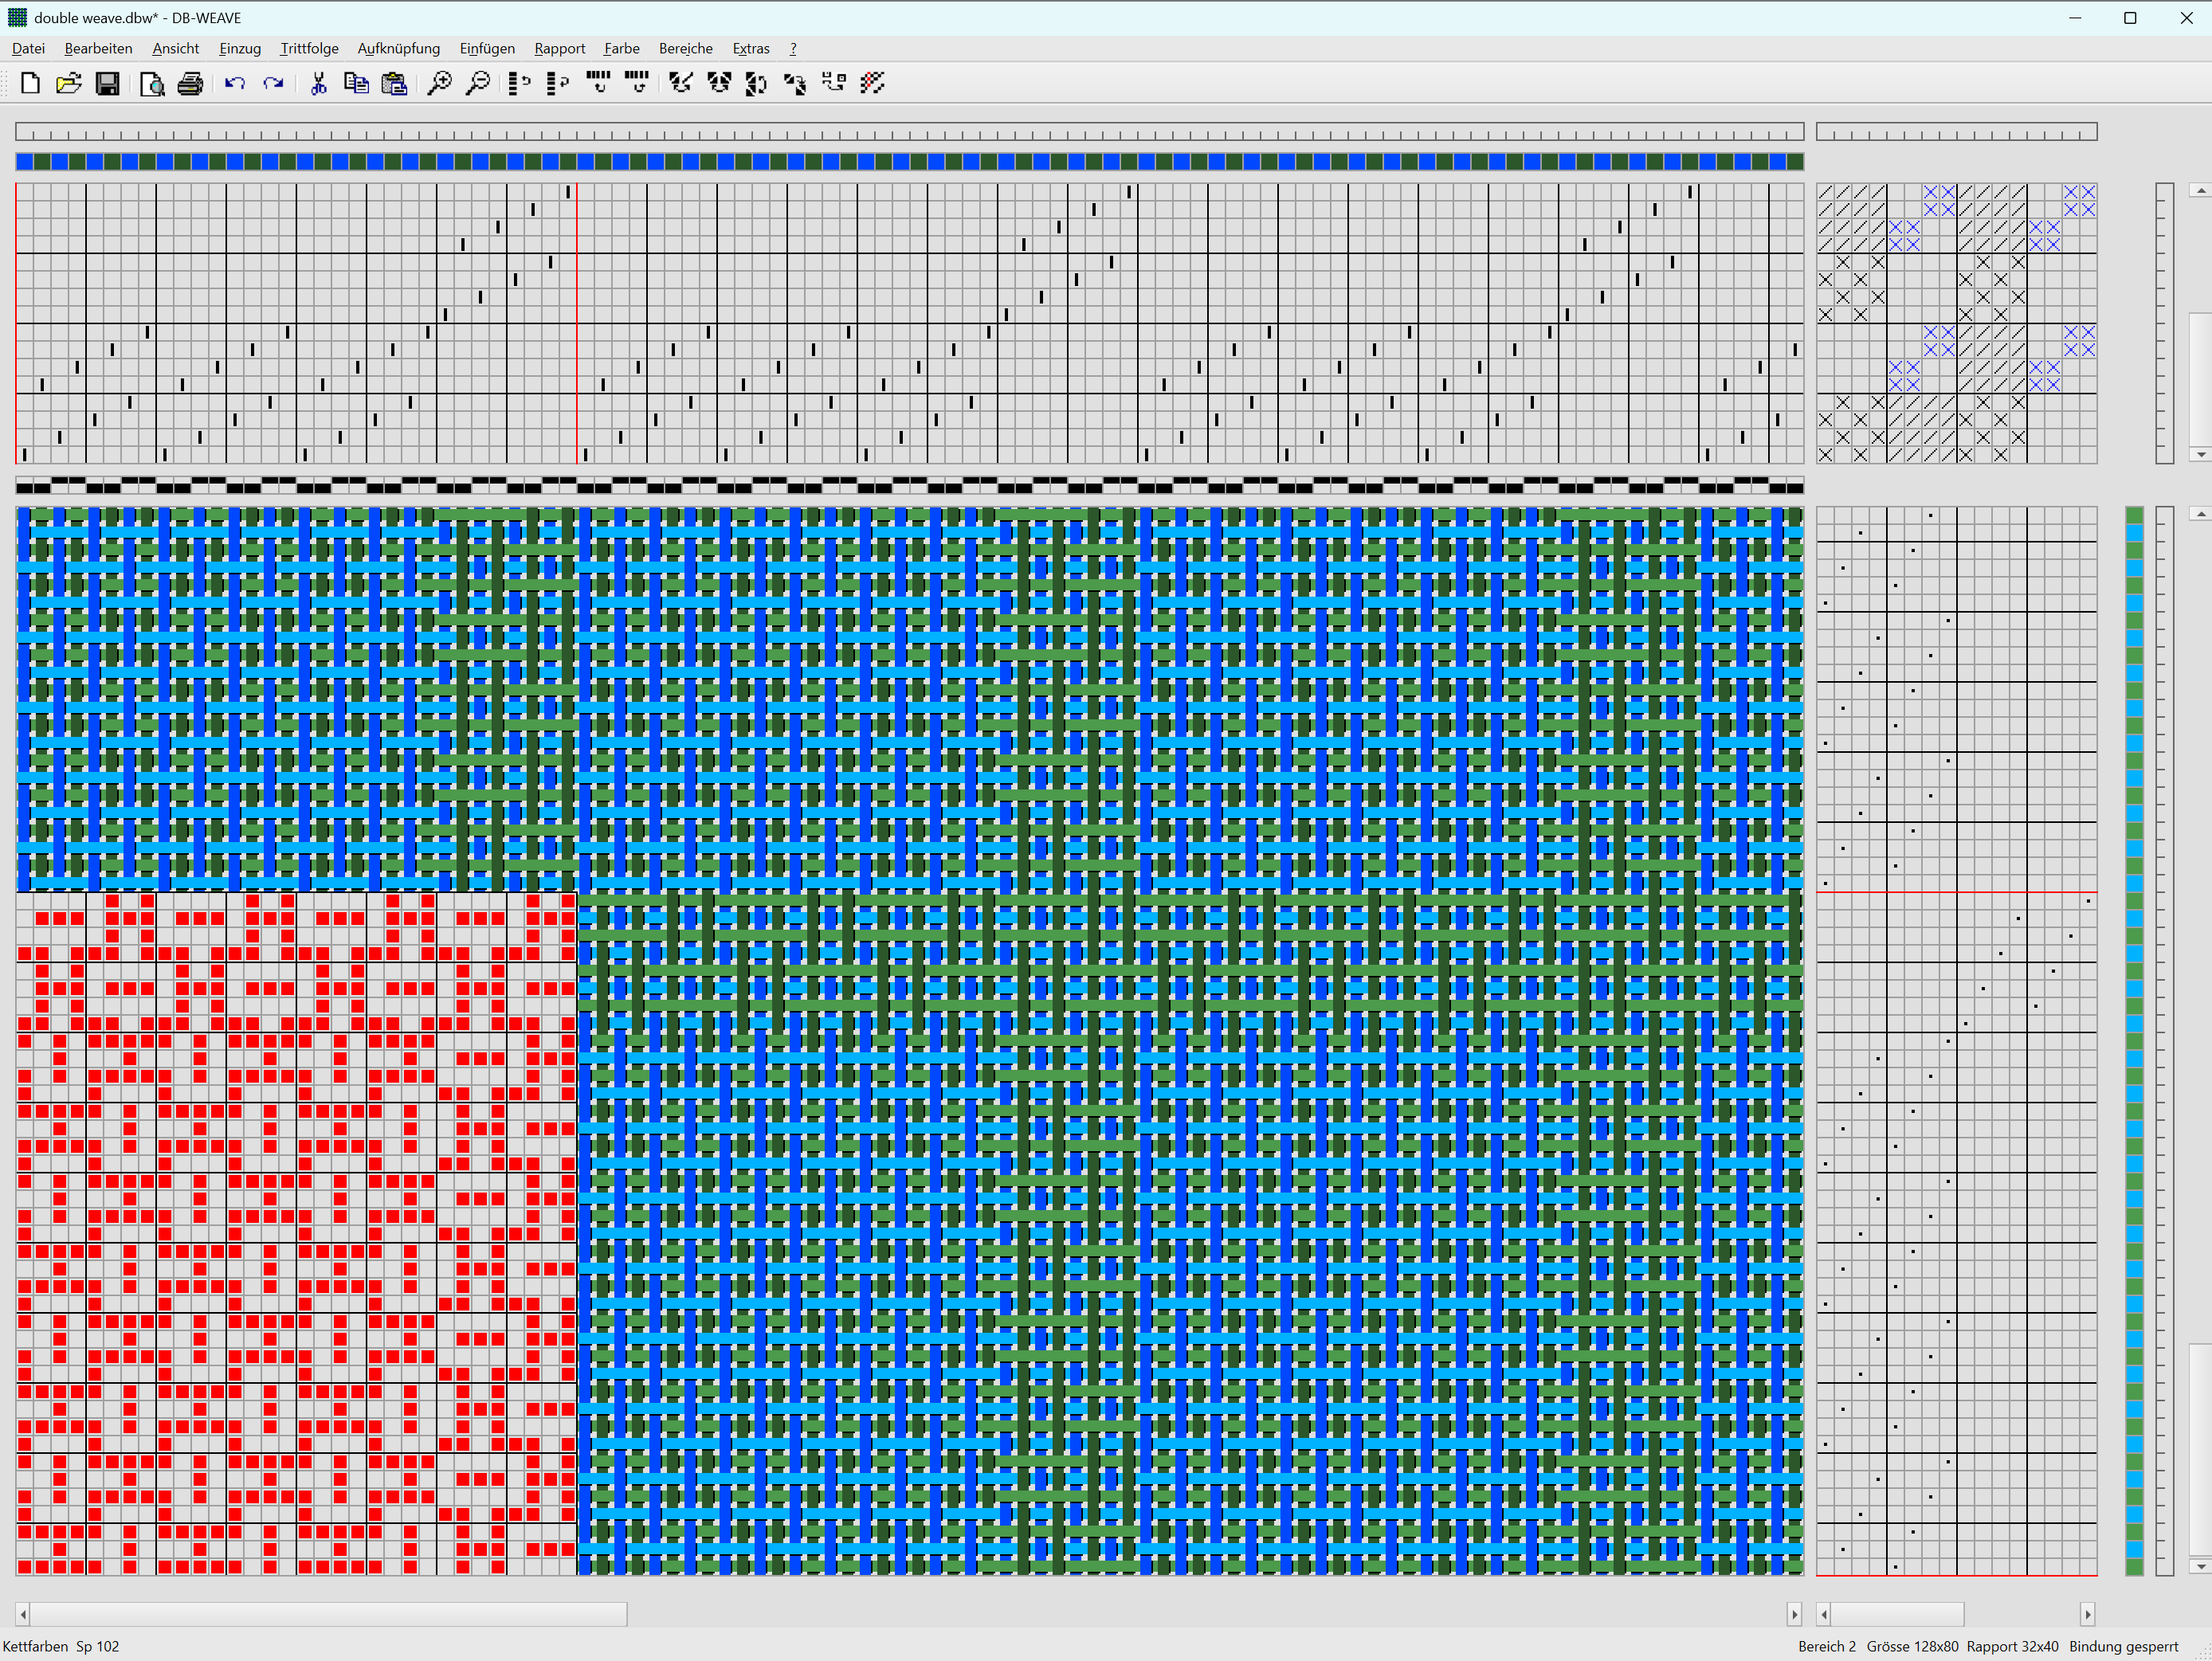
Task: Click the second triangle mirror icon
Action: click(x=719, y=83)
